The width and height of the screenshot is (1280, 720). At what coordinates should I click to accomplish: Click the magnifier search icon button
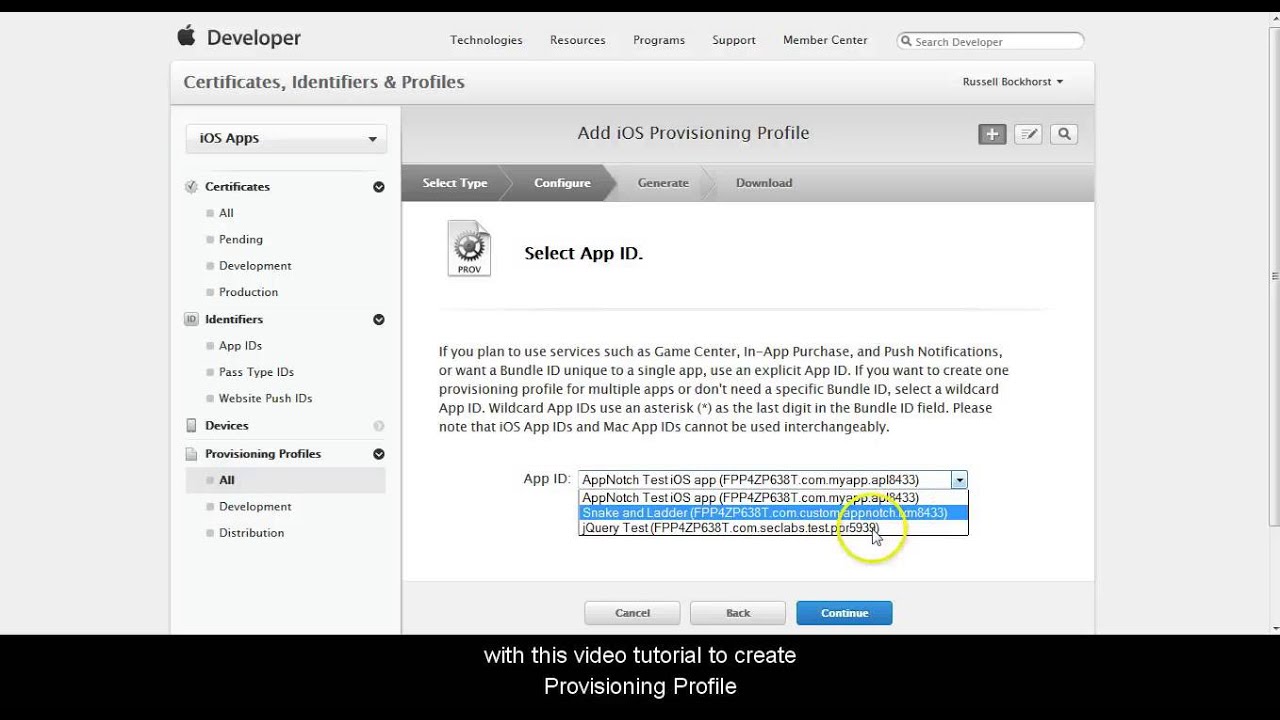coord(1064,134)
